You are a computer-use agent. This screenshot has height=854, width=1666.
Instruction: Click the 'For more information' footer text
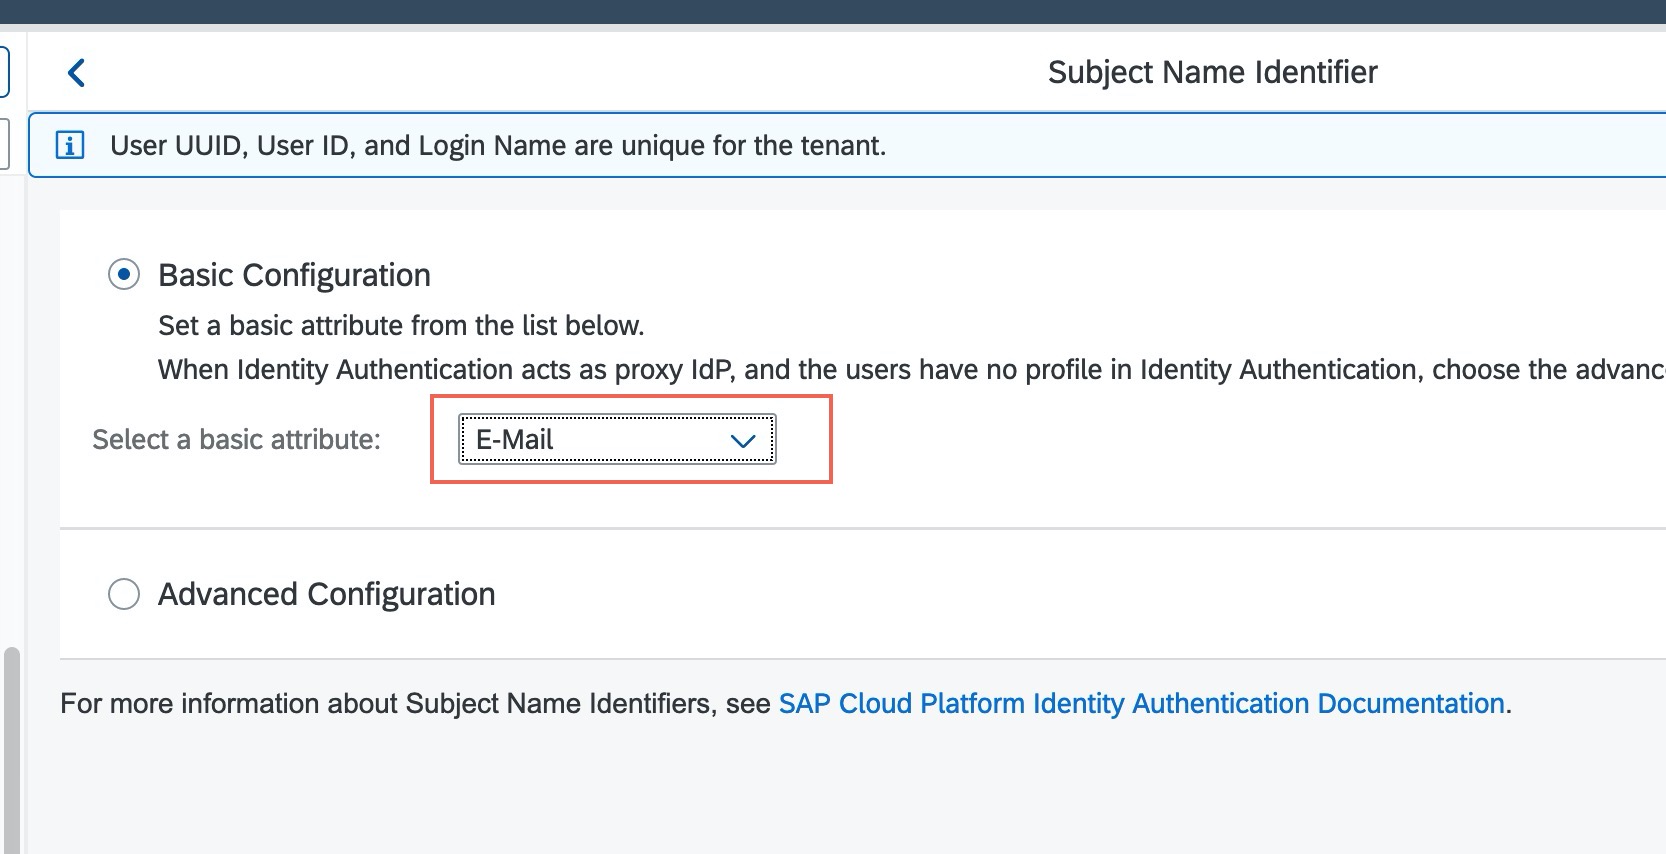[x=414, y=704]
